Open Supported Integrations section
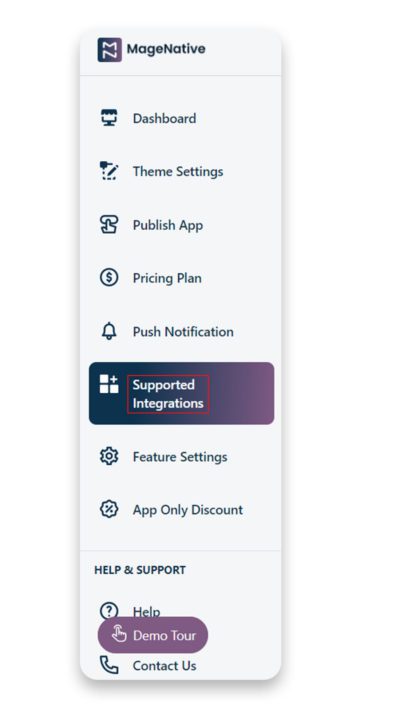This screenshot has height=711, width=400. point(181,393)
